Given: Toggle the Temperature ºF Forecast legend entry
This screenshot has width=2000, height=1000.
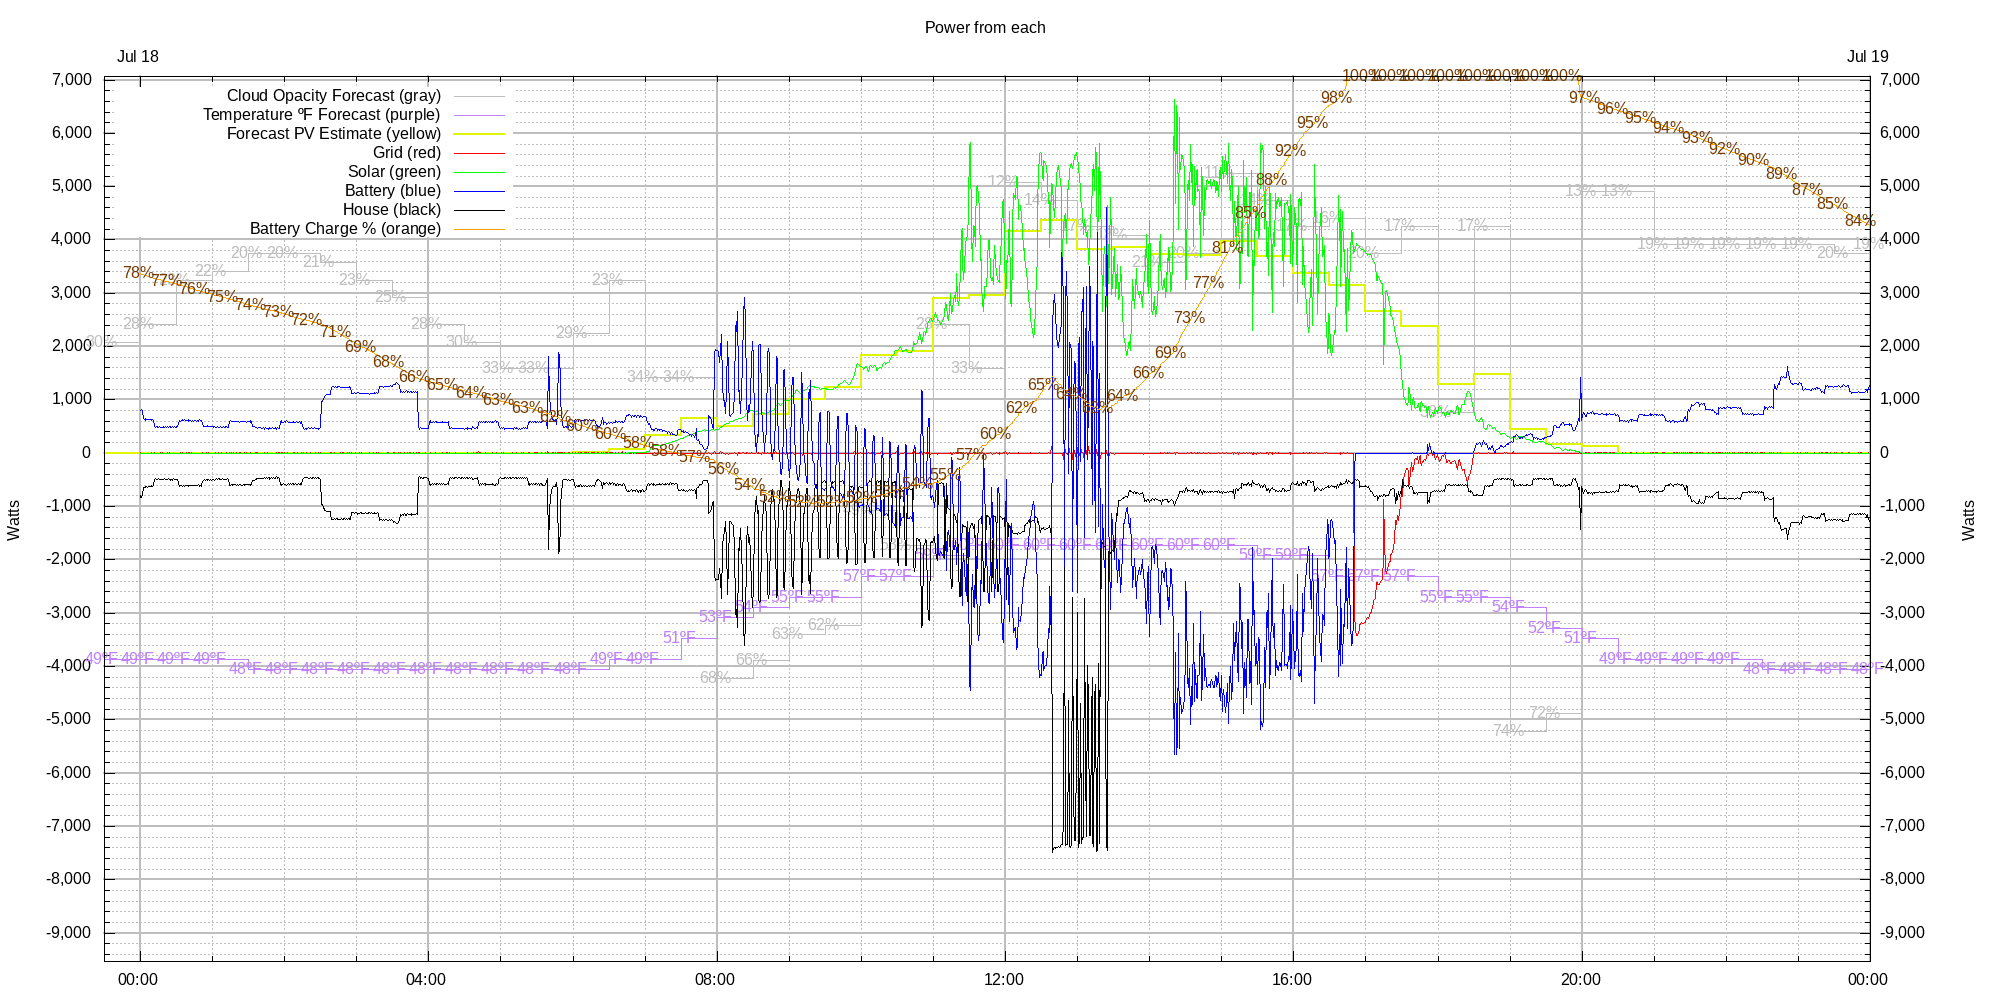Looking at the screenshot, I should pyautogui.click(x=321, y=115).
